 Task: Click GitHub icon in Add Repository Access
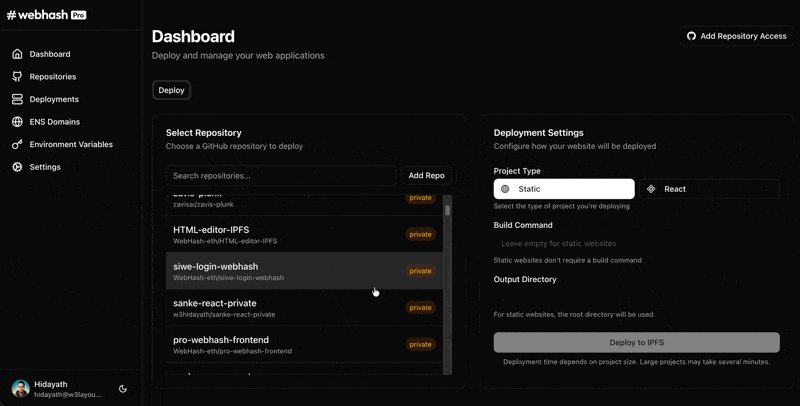click(691, 36)
